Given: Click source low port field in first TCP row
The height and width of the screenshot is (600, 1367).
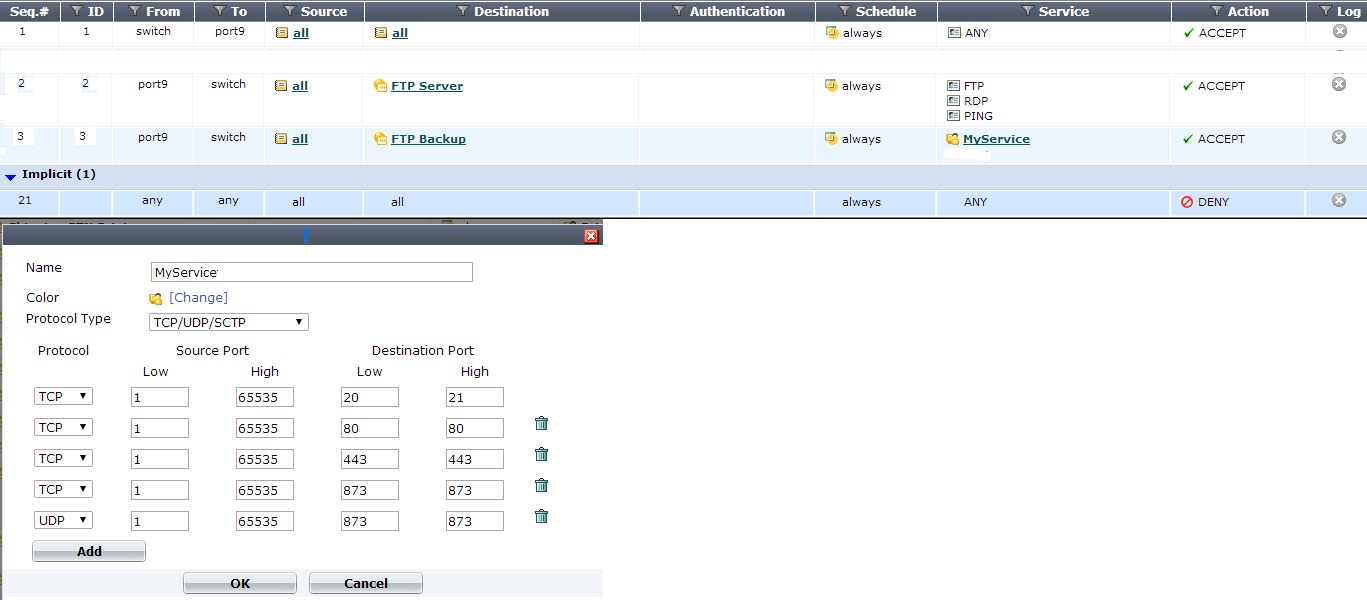Looking at the screenshot, I should pos(160,397).
